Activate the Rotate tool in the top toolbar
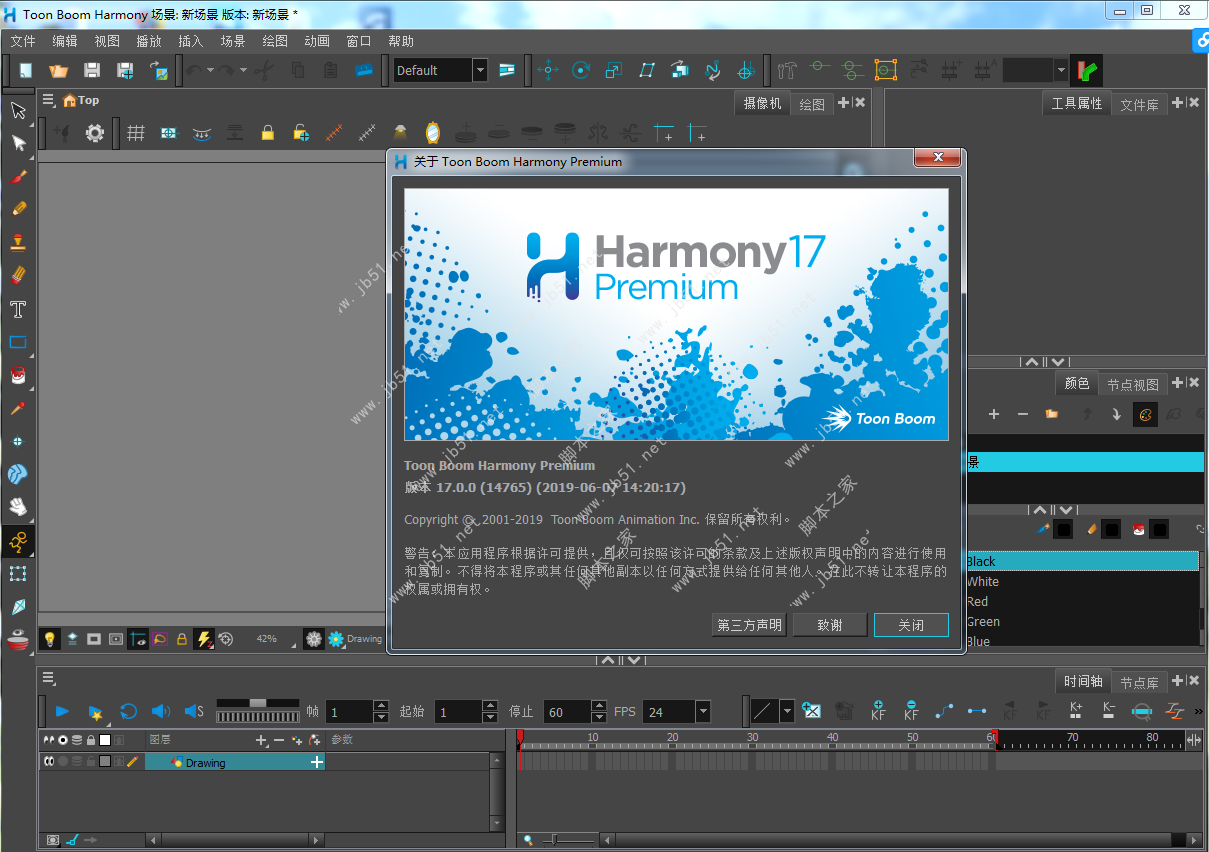This screenshot has height=852, width=1209. [581, 70]
